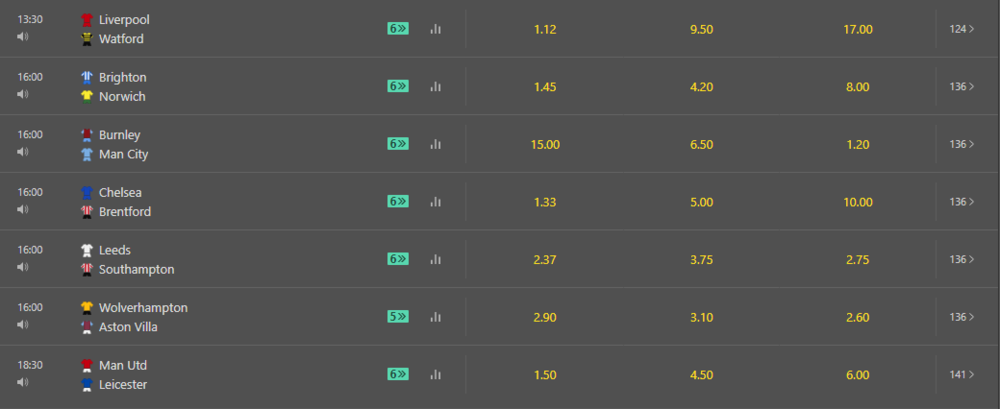Expand 141 markets for Man Utd match

click(962, 375)
